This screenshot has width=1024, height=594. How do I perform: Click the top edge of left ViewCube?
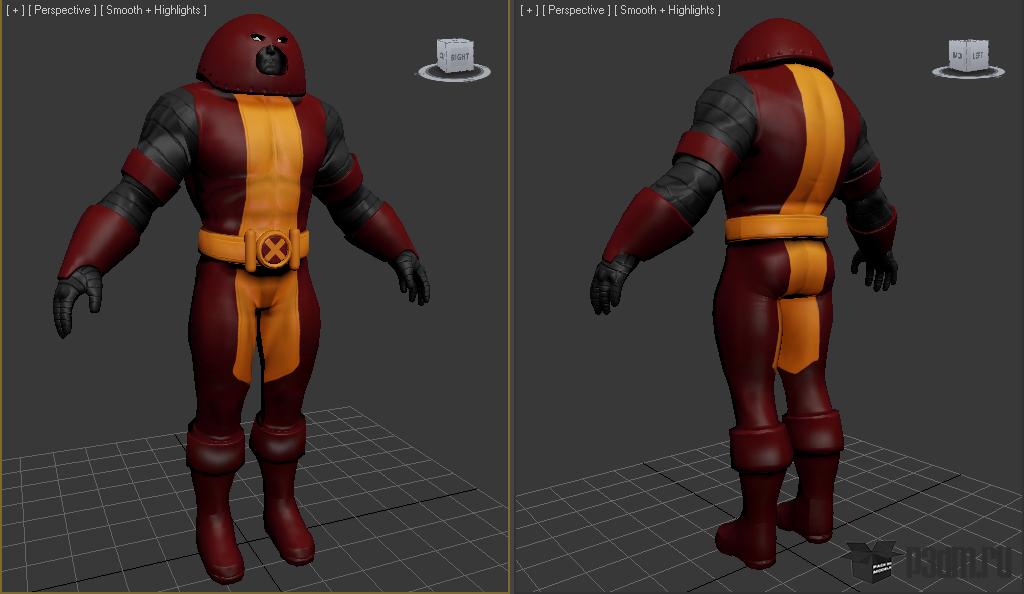point(455,42)
